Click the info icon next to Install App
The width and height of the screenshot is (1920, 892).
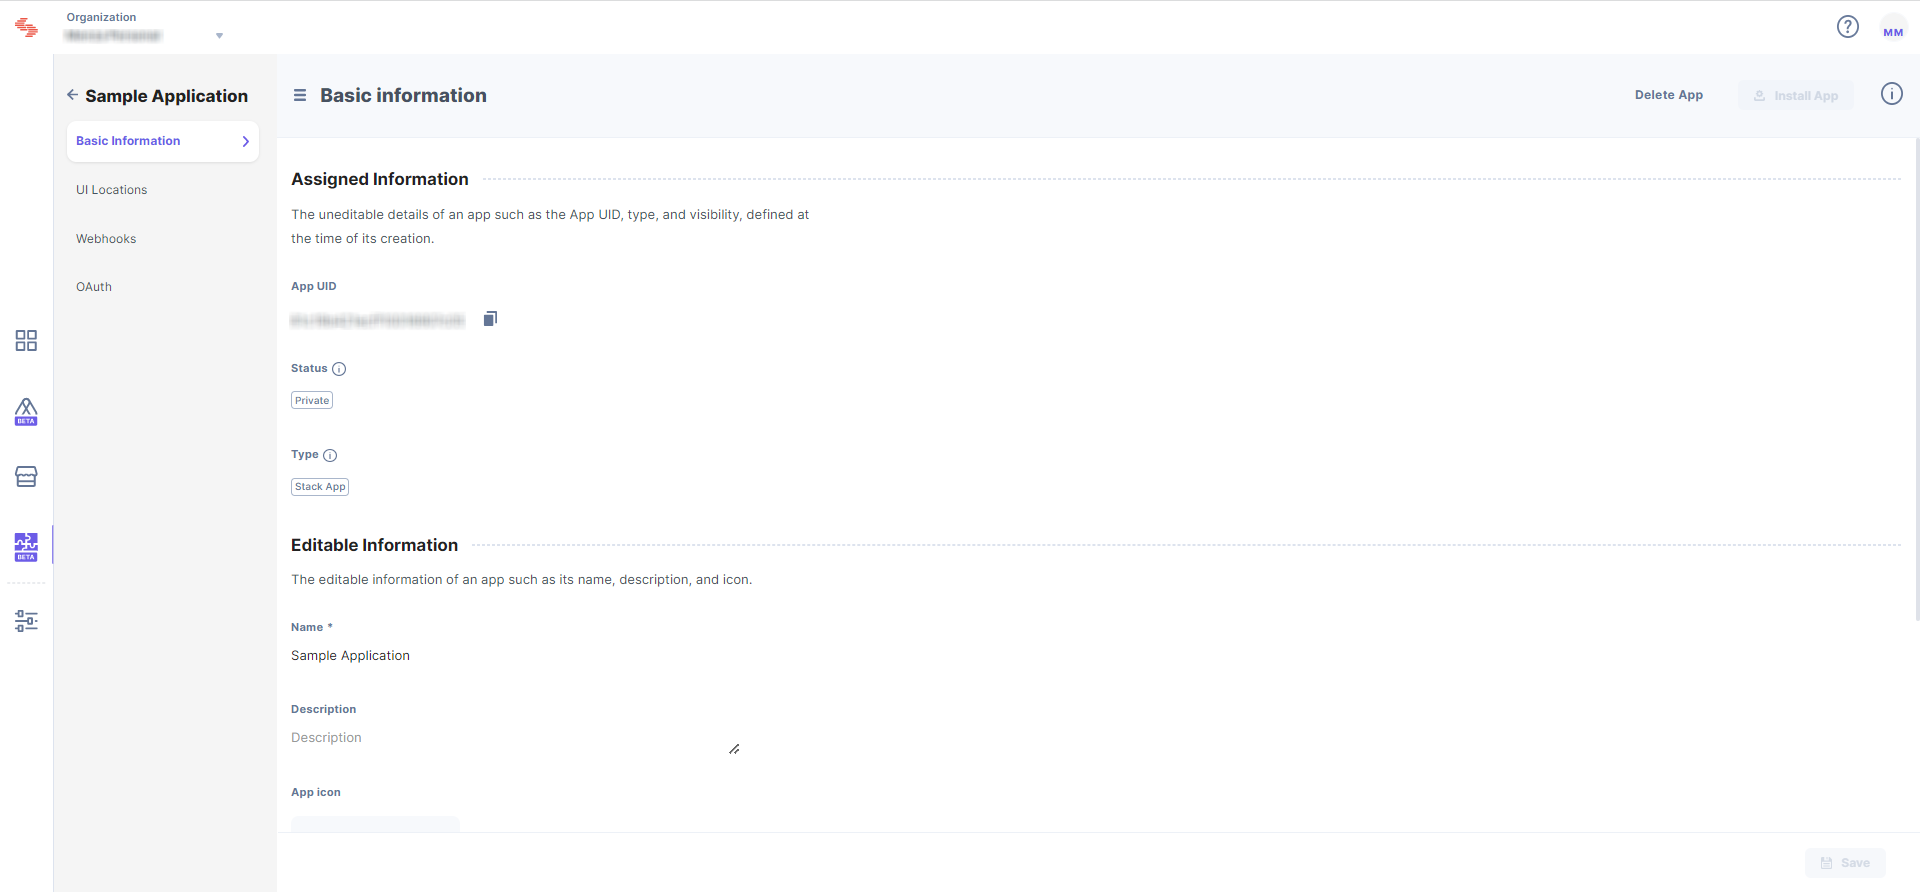tap(1892, 94)
